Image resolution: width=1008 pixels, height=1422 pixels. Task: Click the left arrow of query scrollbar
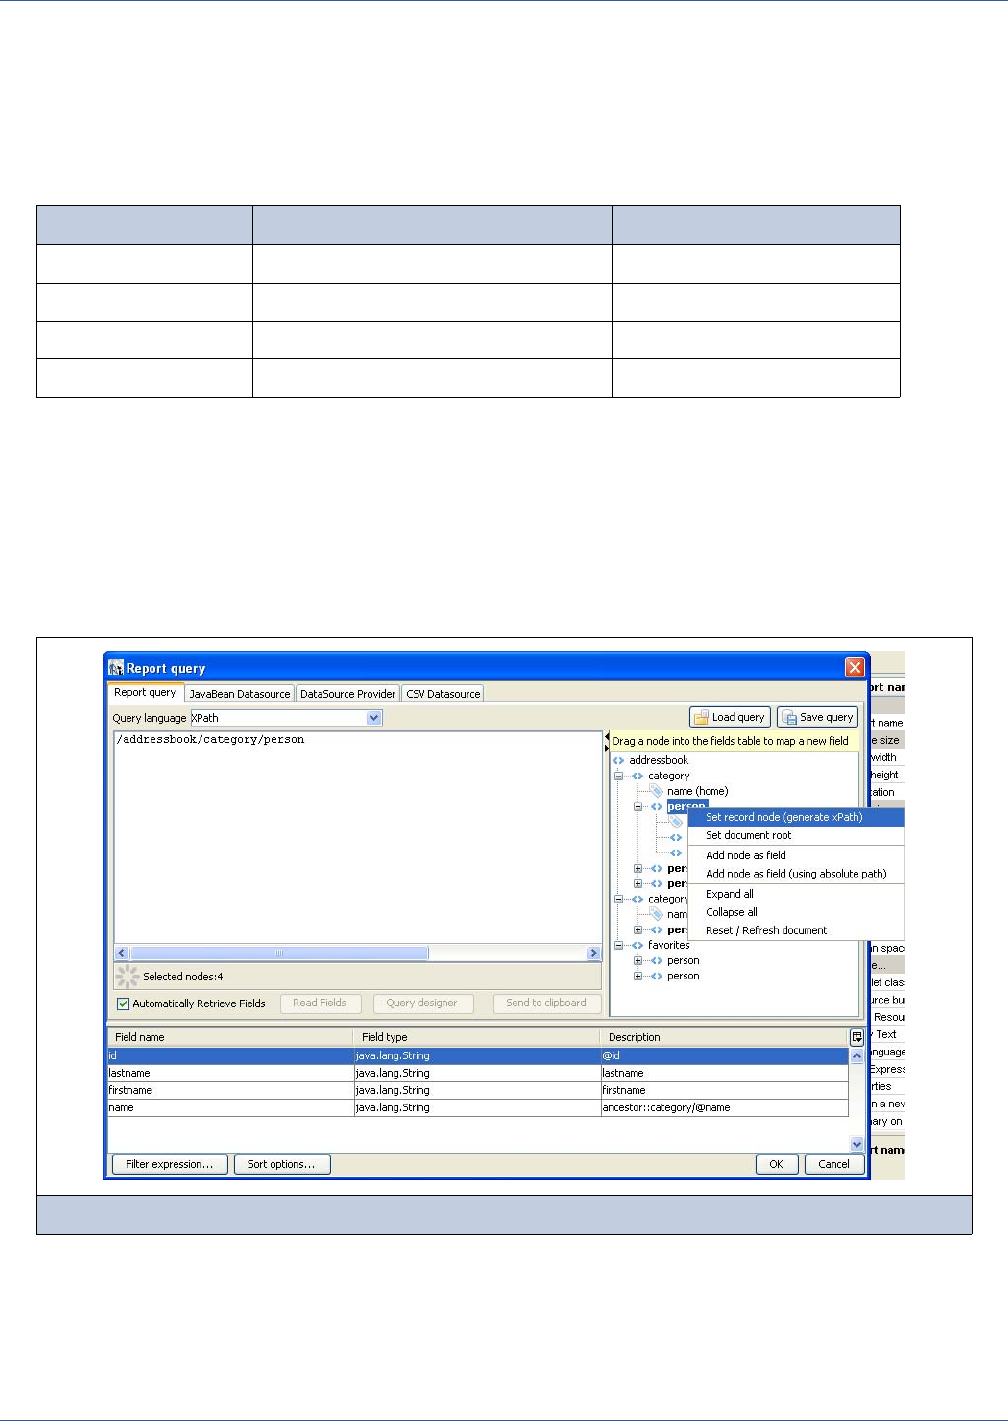coord(122,953)
